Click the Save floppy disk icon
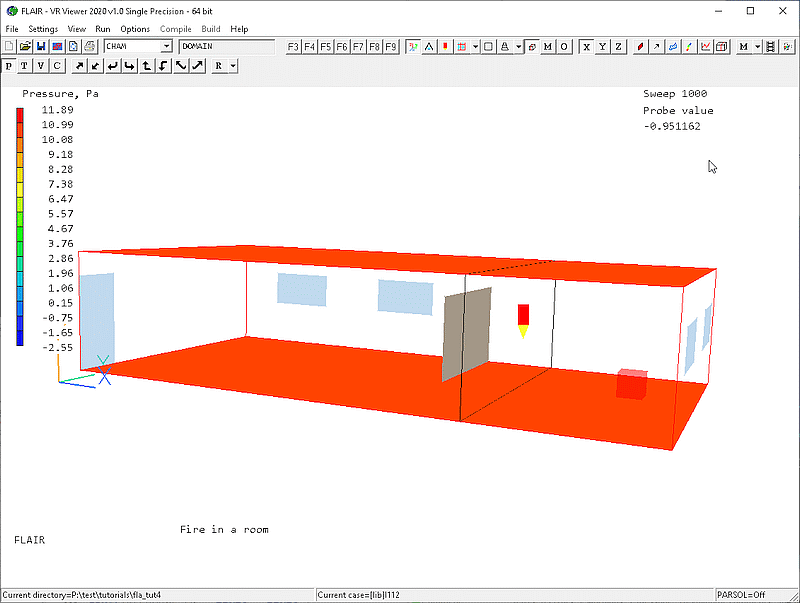800x603 pixels. 41,47
